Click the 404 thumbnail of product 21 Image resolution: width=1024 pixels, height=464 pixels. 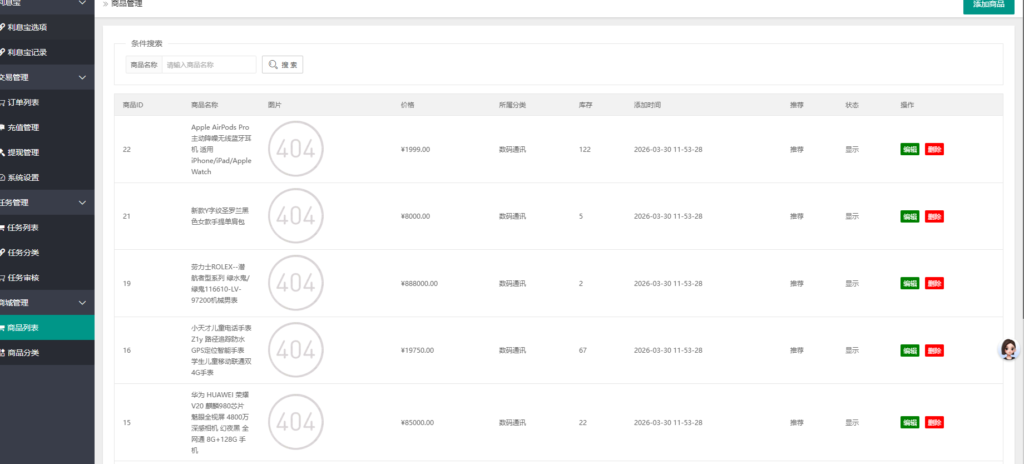[x=296, y=216]
